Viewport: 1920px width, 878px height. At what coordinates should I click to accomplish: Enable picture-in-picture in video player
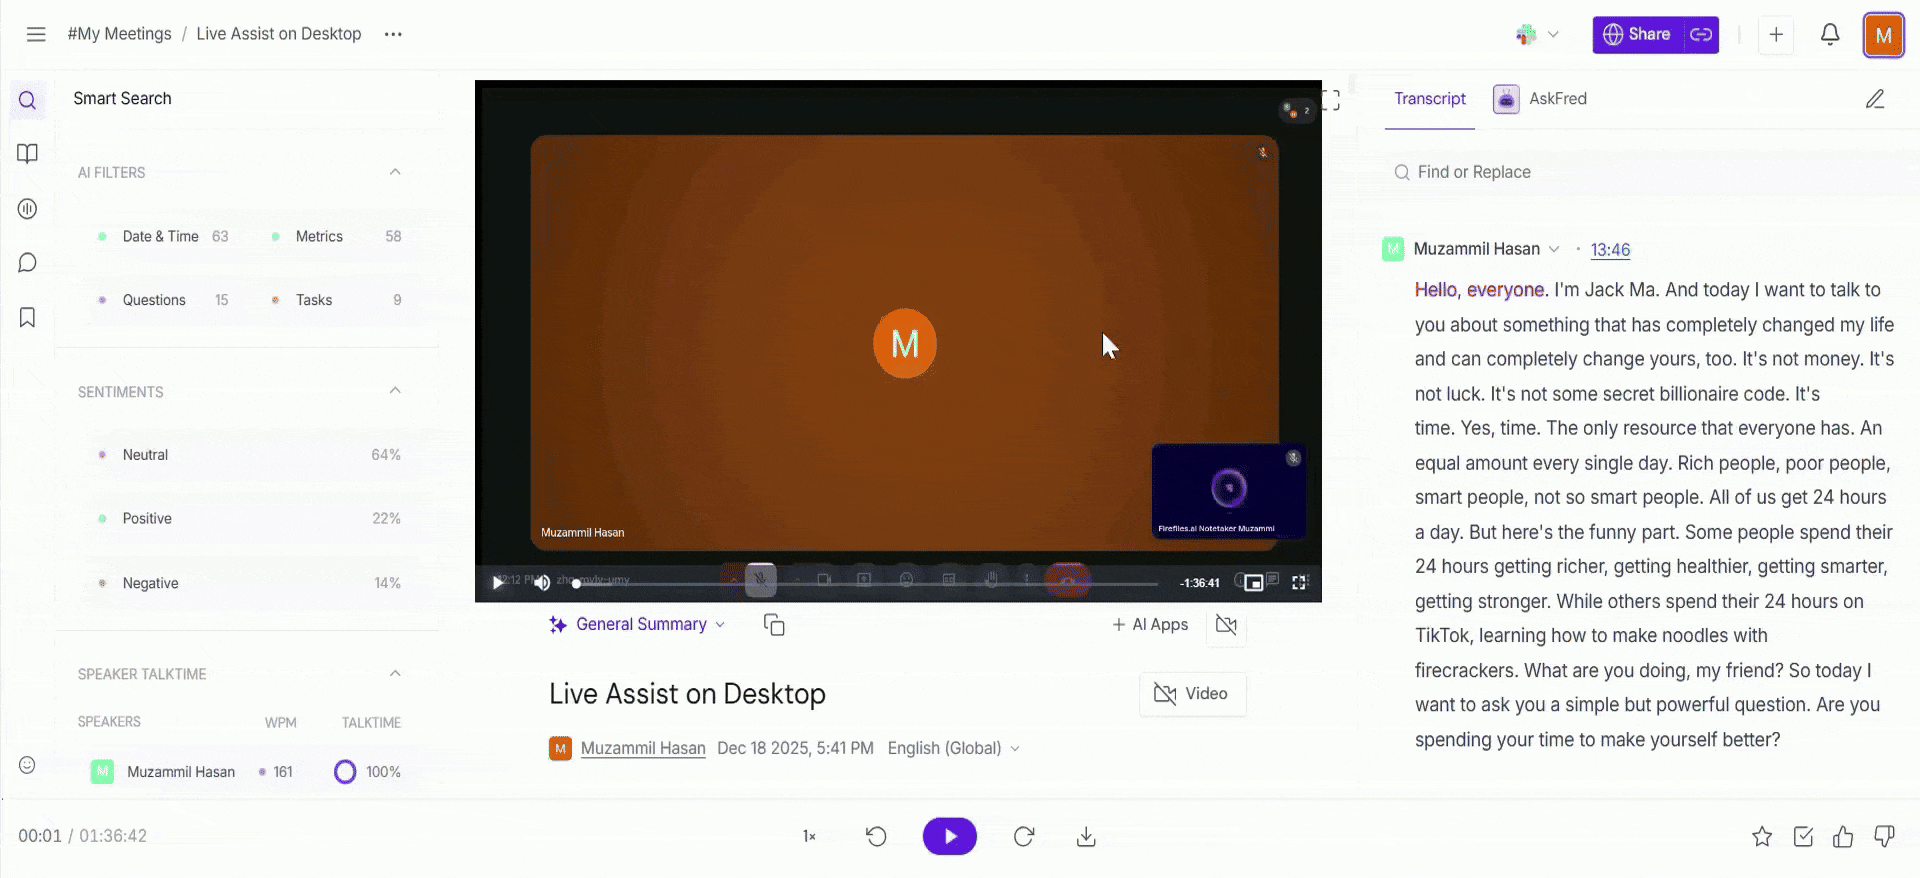pyautogui.click(x=1253, y=582)
